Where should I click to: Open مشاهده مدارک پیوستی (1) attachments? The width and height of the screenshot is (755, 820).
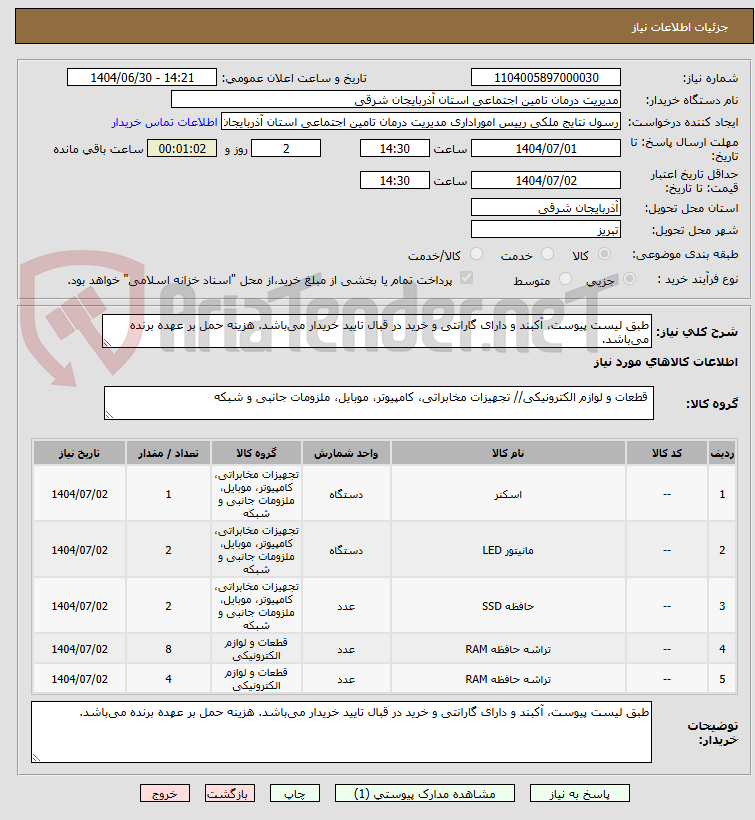point(425,793)
